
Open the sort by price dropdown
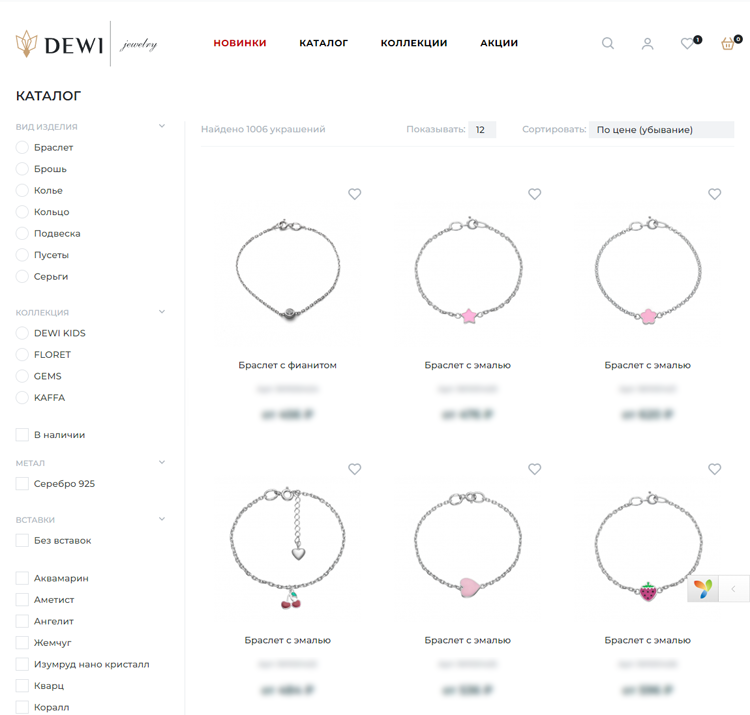pos(660,130)
